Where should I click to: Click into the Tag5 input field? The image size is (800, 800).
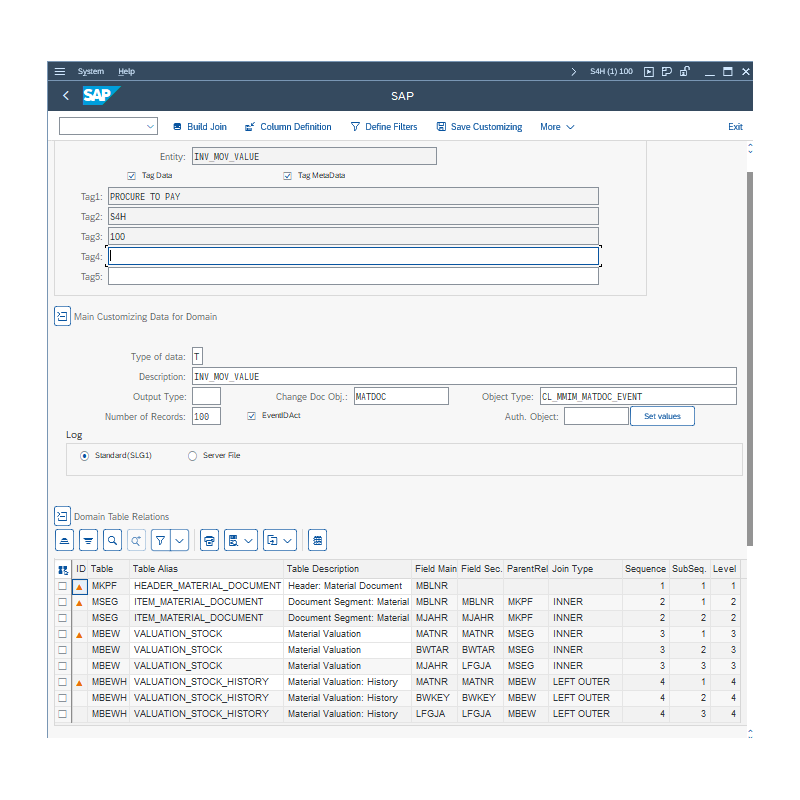pos(353,276)
